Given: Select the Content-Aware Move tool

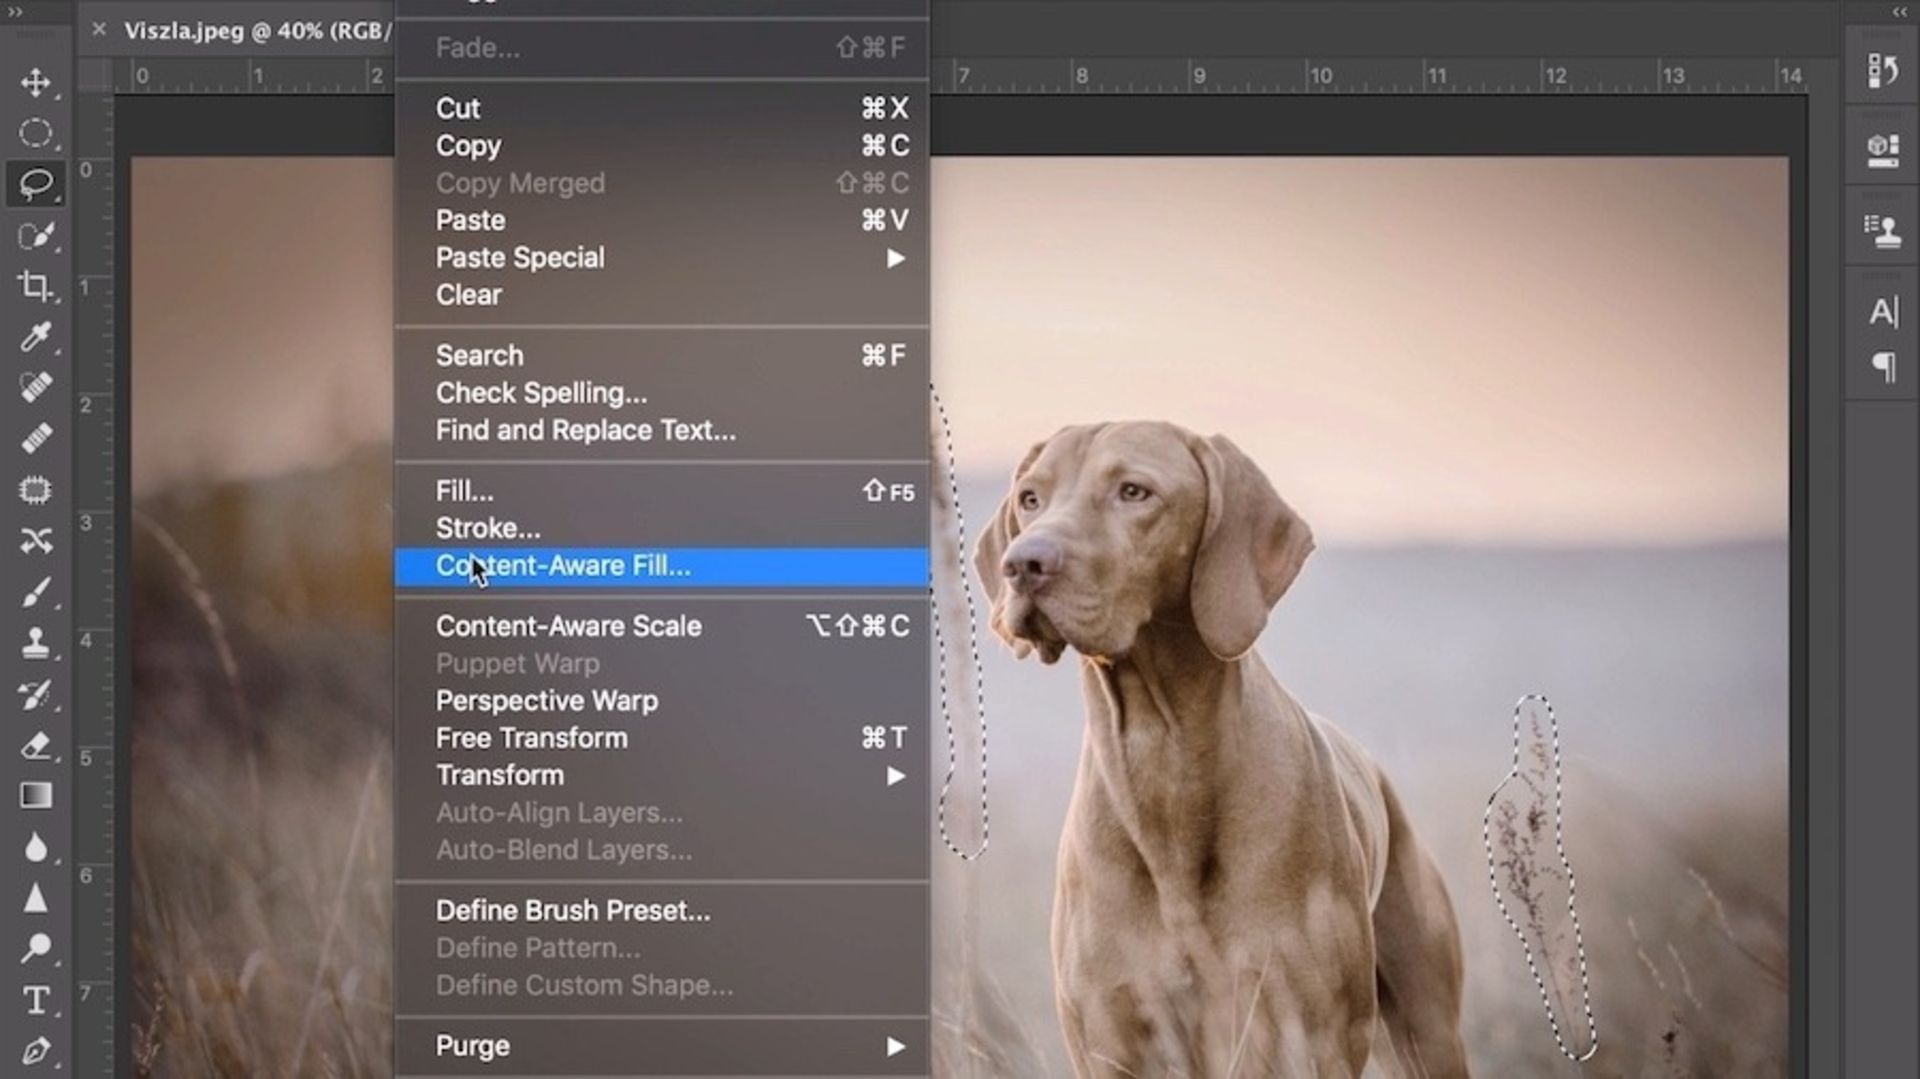Looking at the screenshot, I should pyautogui.click(x=36, y=541).
